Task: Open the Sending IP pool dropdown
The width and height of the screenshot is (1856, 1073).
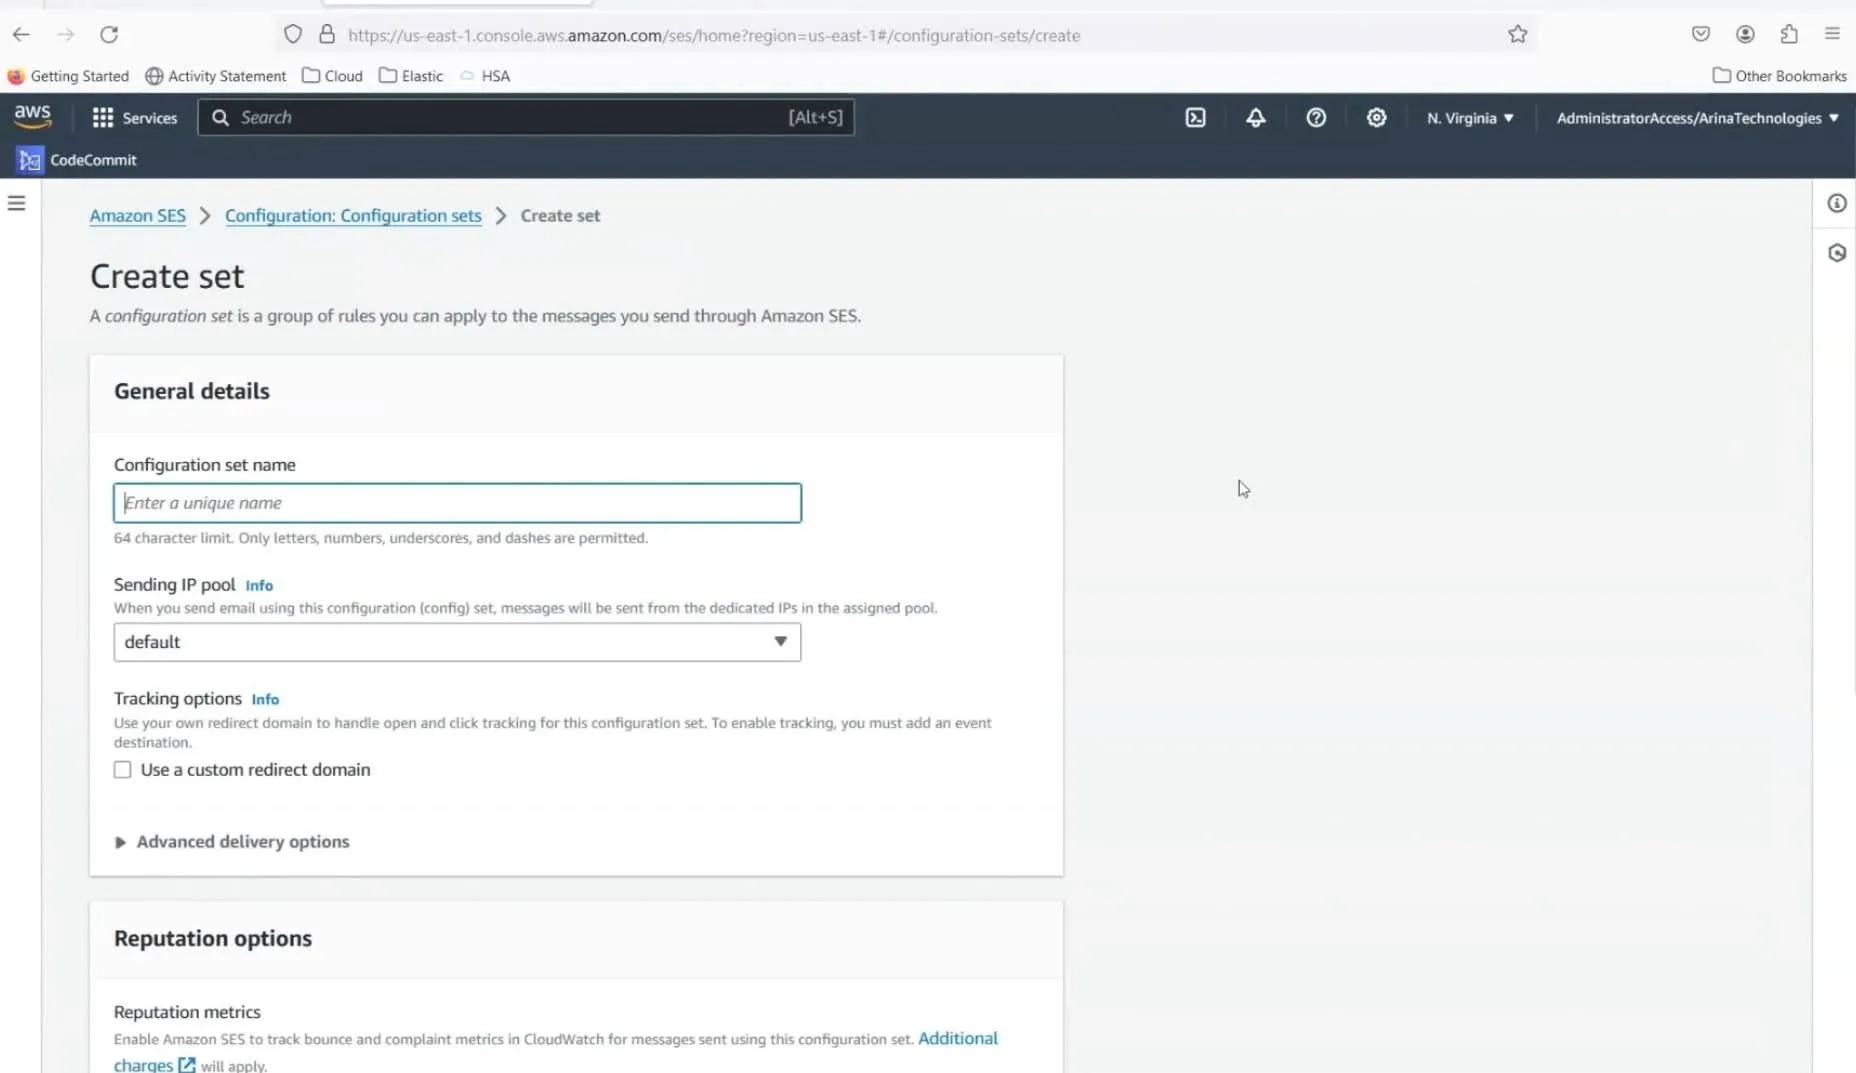Action: 457,642
